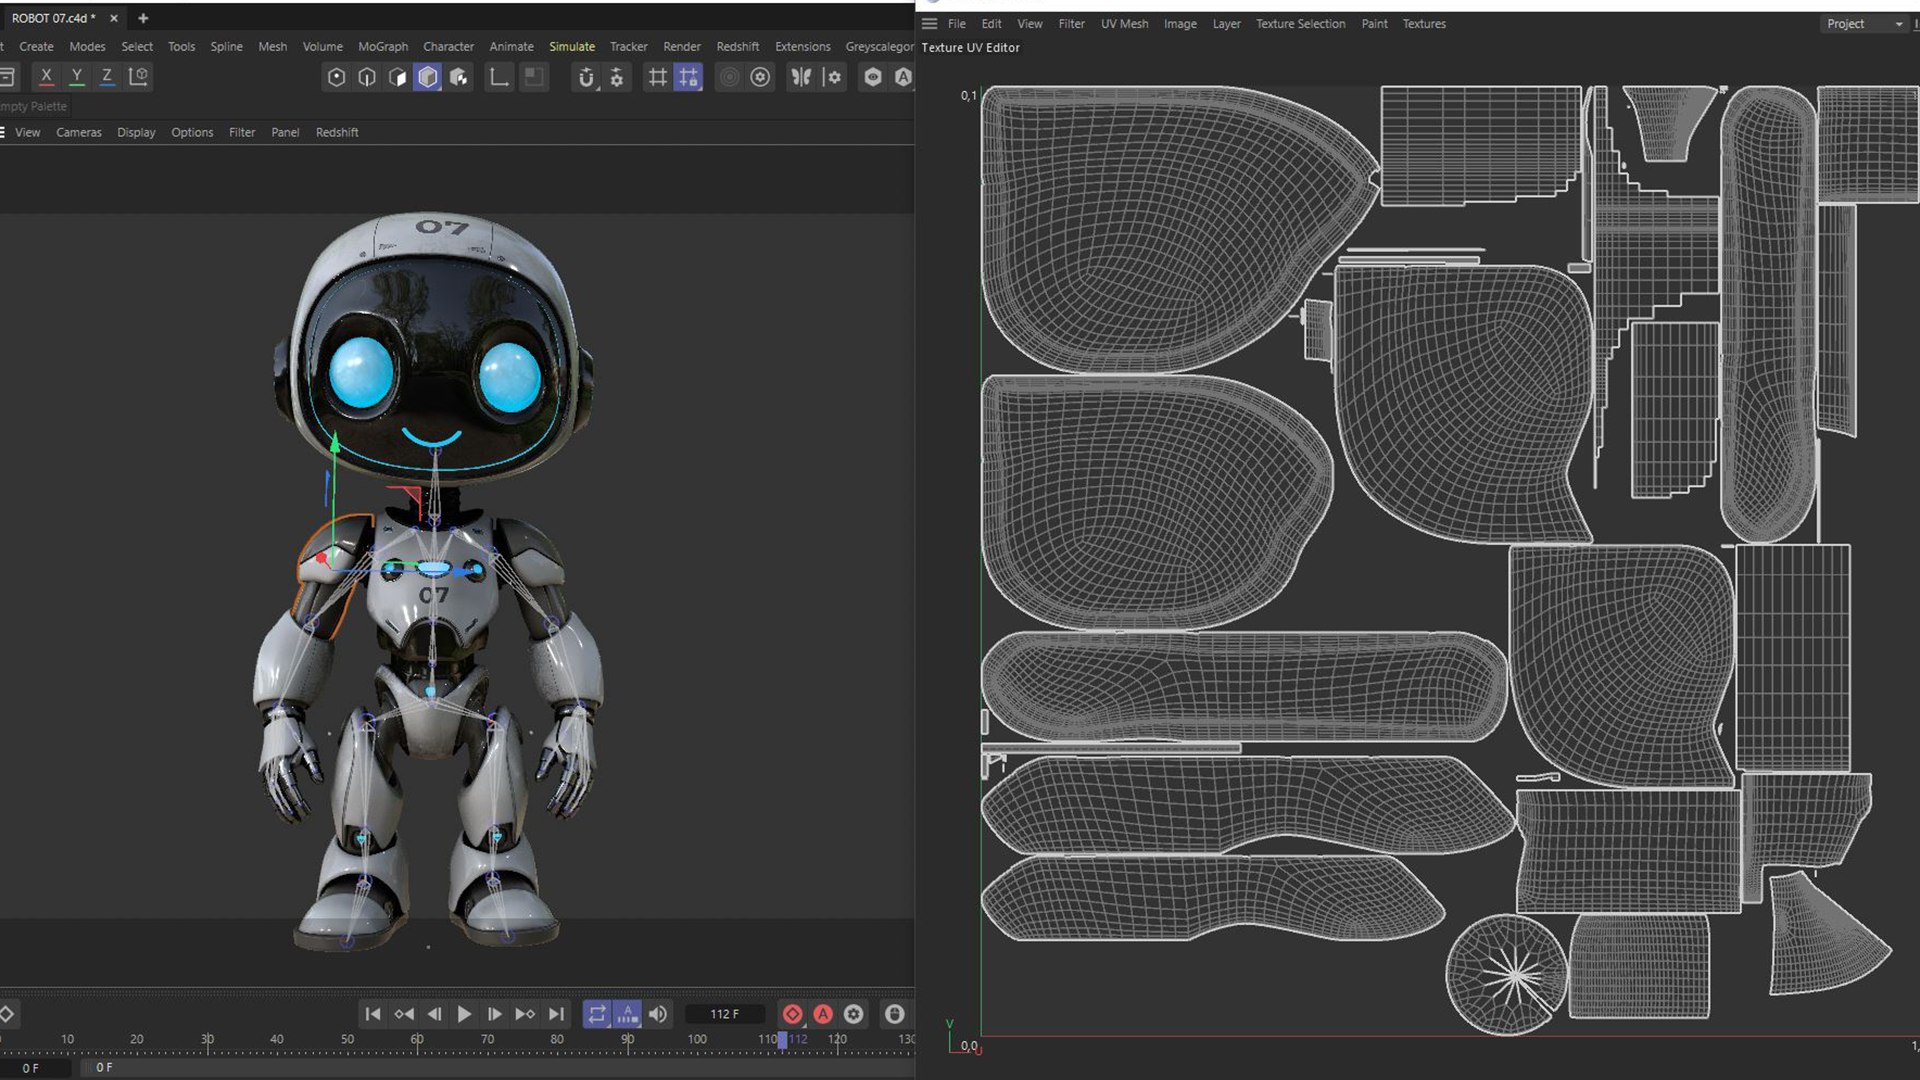Toggle the Autokeying red A button
1920x1080 pixels.
823,1014
